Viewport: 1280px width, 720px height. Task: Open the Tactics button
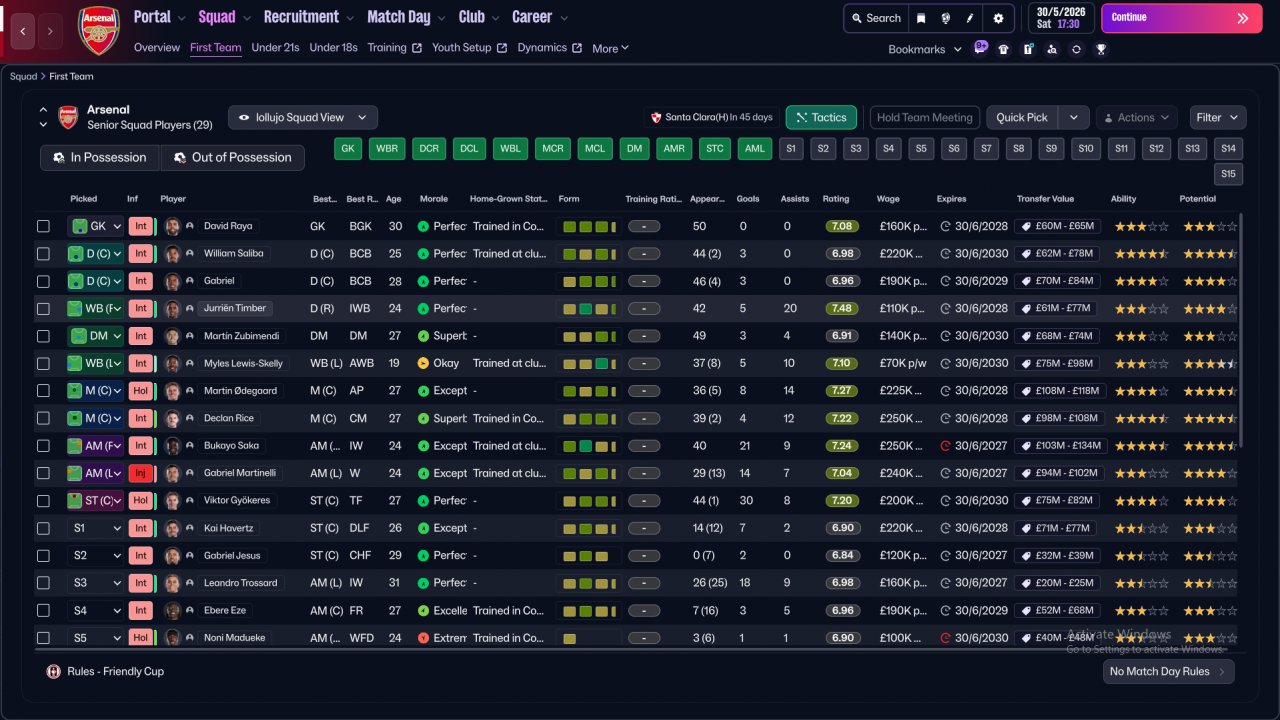pyautogui.click(x=821, y=117)
